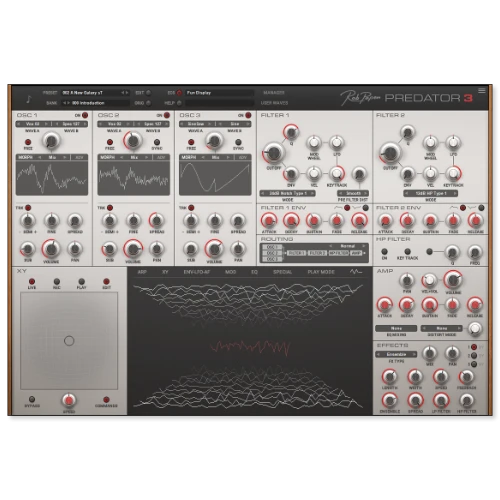Image resolution: width=500 pixels, height=500 pixels.
Task: Open the hamburger menu beside the Predator 3 logo
Action: tap(481, 90)
